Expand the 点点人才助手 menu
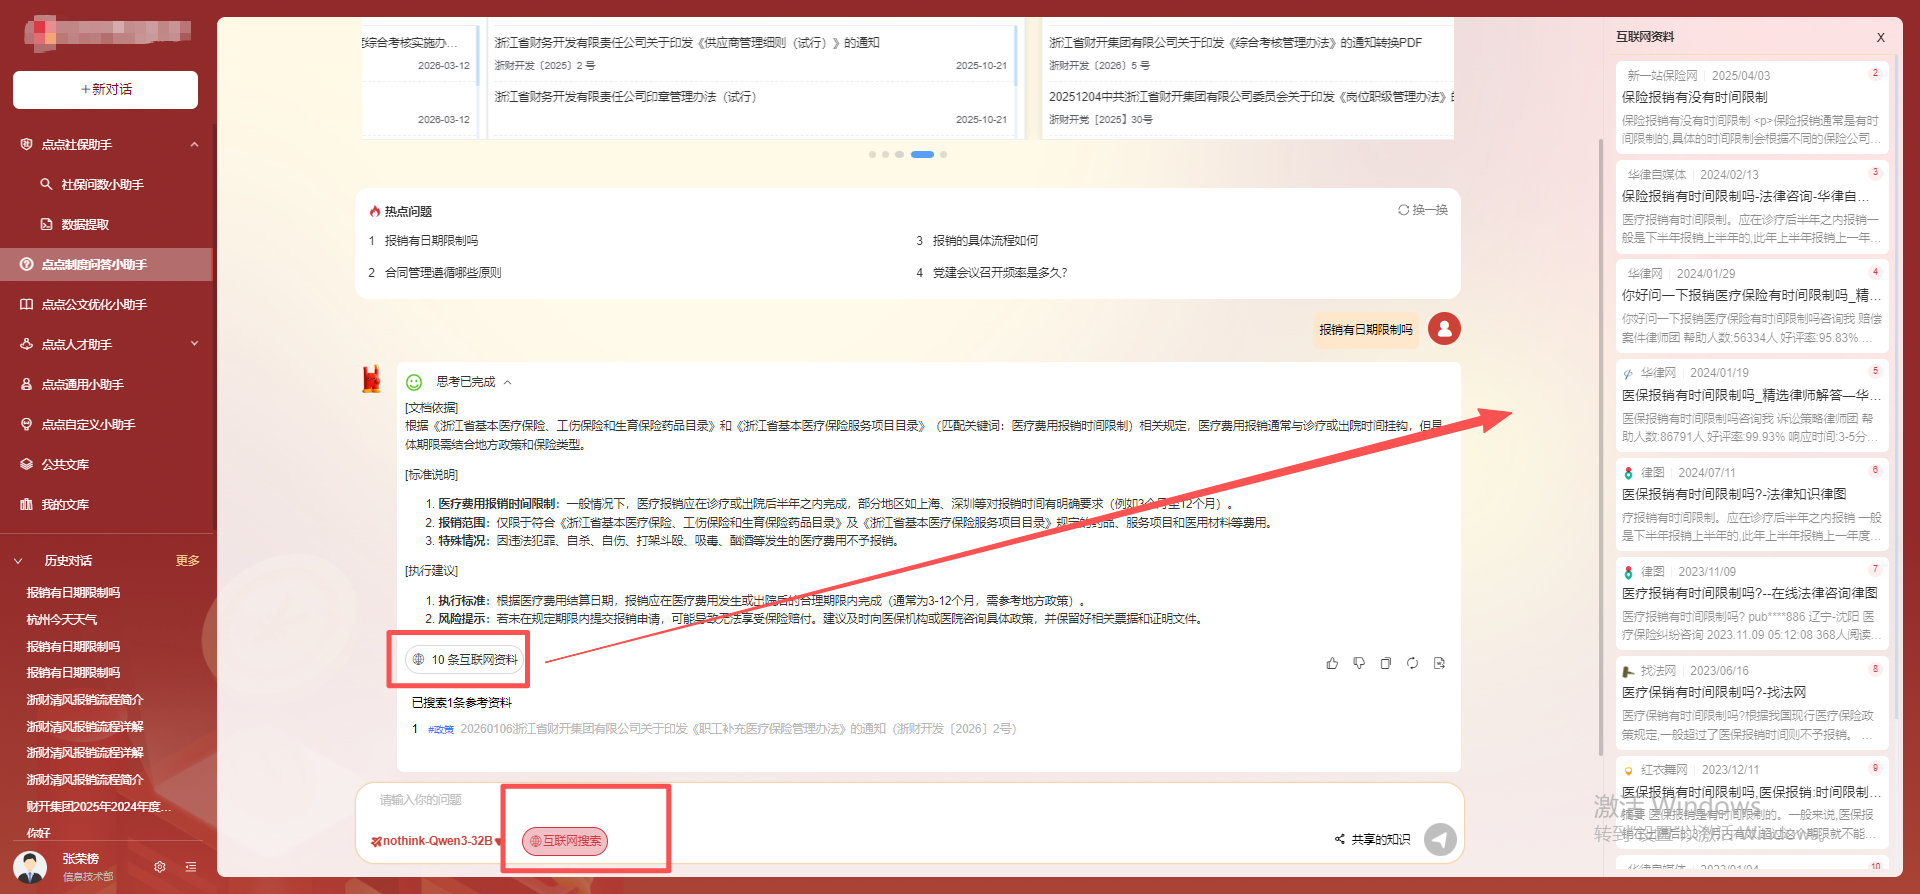This screenshot has width=1920, height=894. coord(195,344)
